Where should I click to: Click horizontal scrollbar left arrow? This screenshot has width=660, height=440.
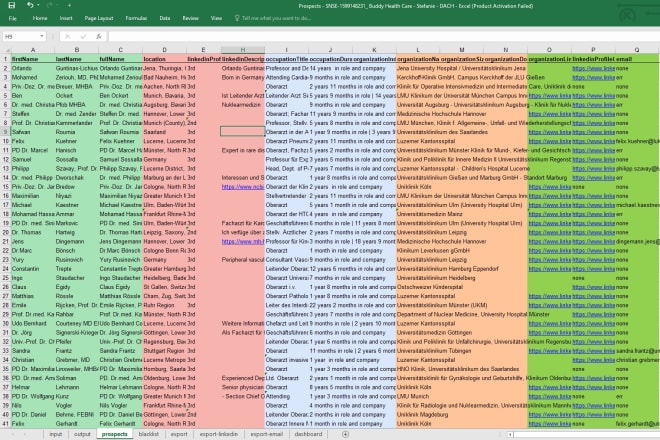coord(510,435)
